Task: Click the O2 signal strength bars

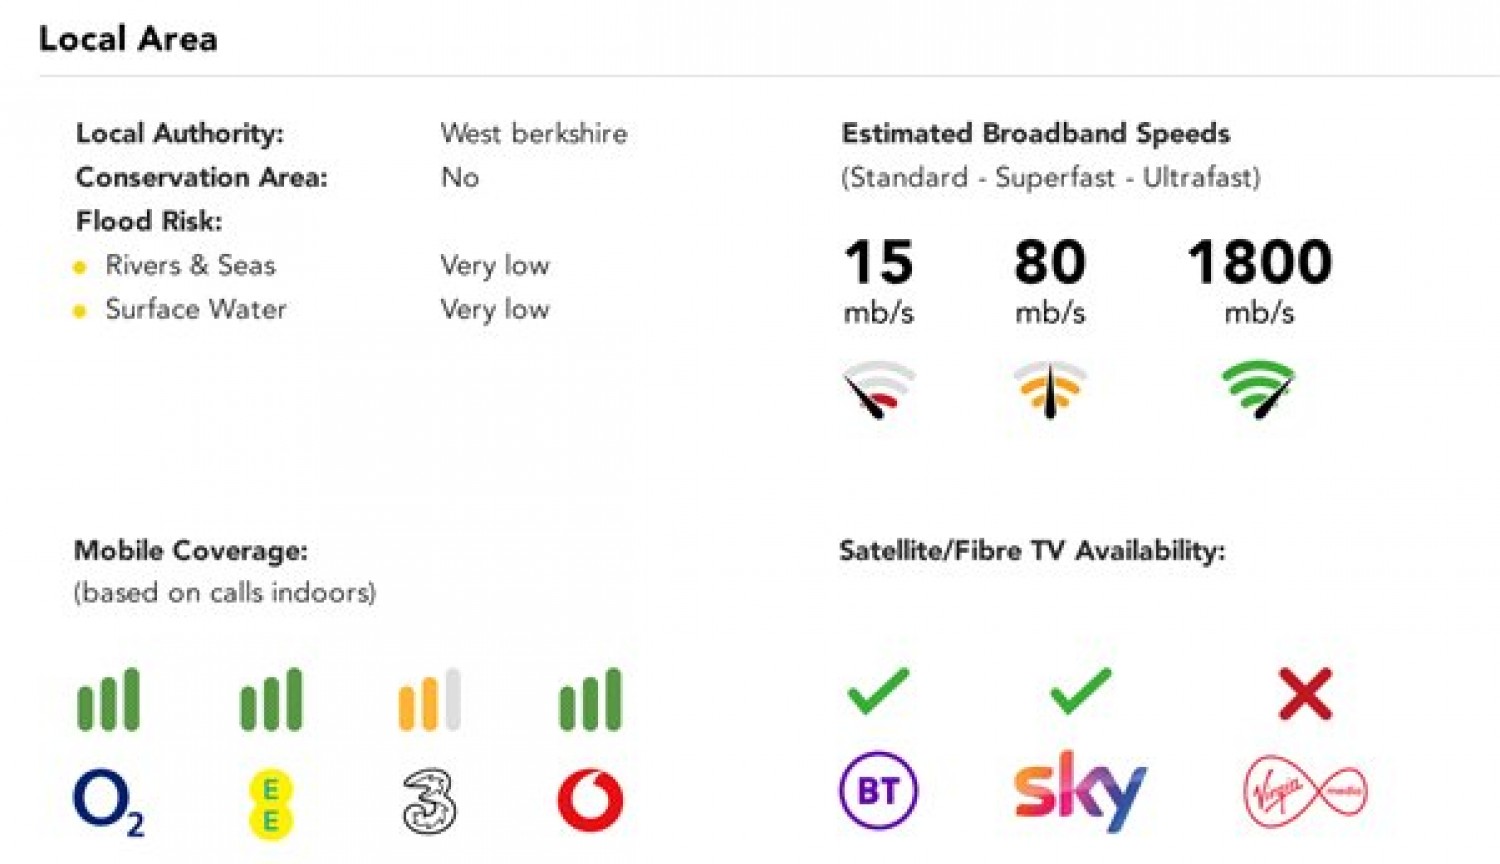Action: (x=109, y=699)
